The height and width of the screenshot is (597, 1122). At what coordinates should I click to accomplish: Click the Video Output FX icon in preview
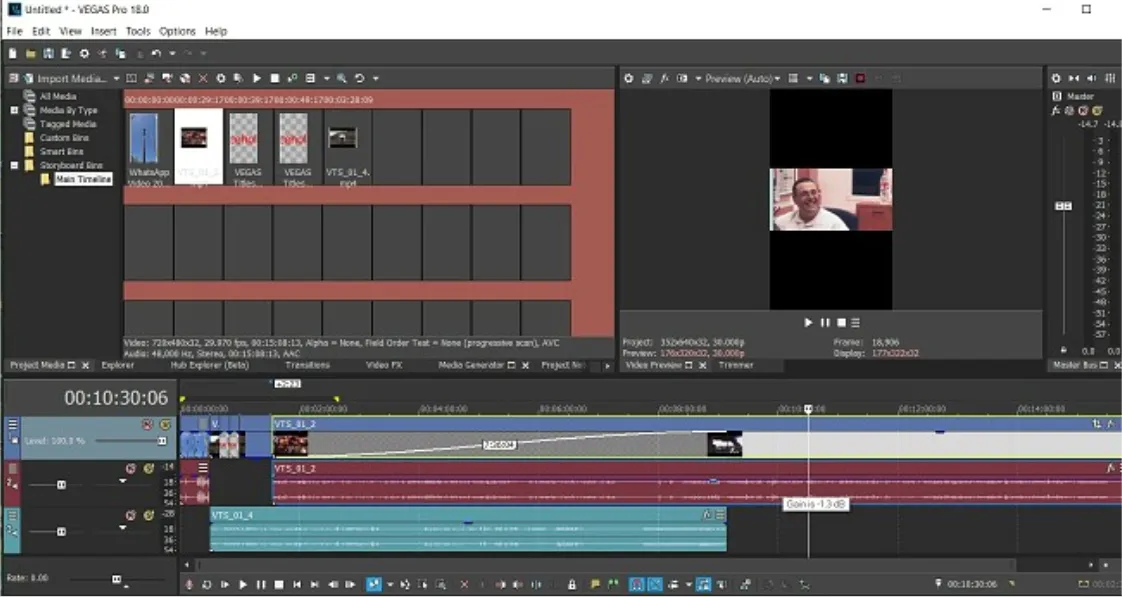664,78
